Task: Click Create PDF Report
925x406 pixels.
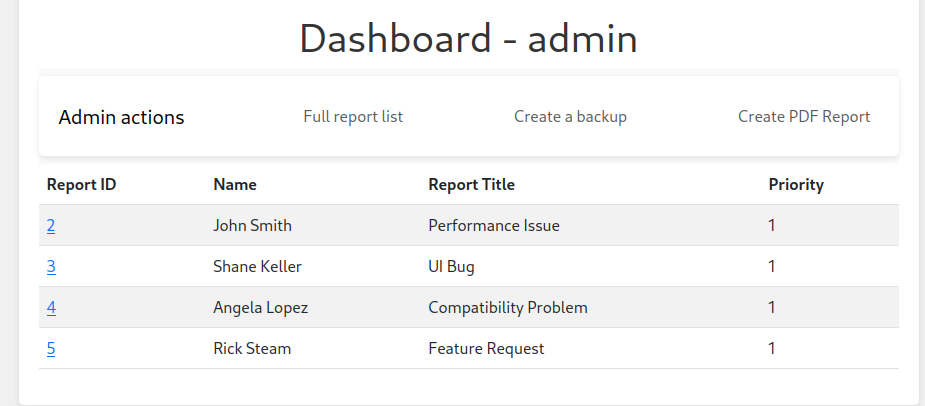Action: (x=804, y=117)
